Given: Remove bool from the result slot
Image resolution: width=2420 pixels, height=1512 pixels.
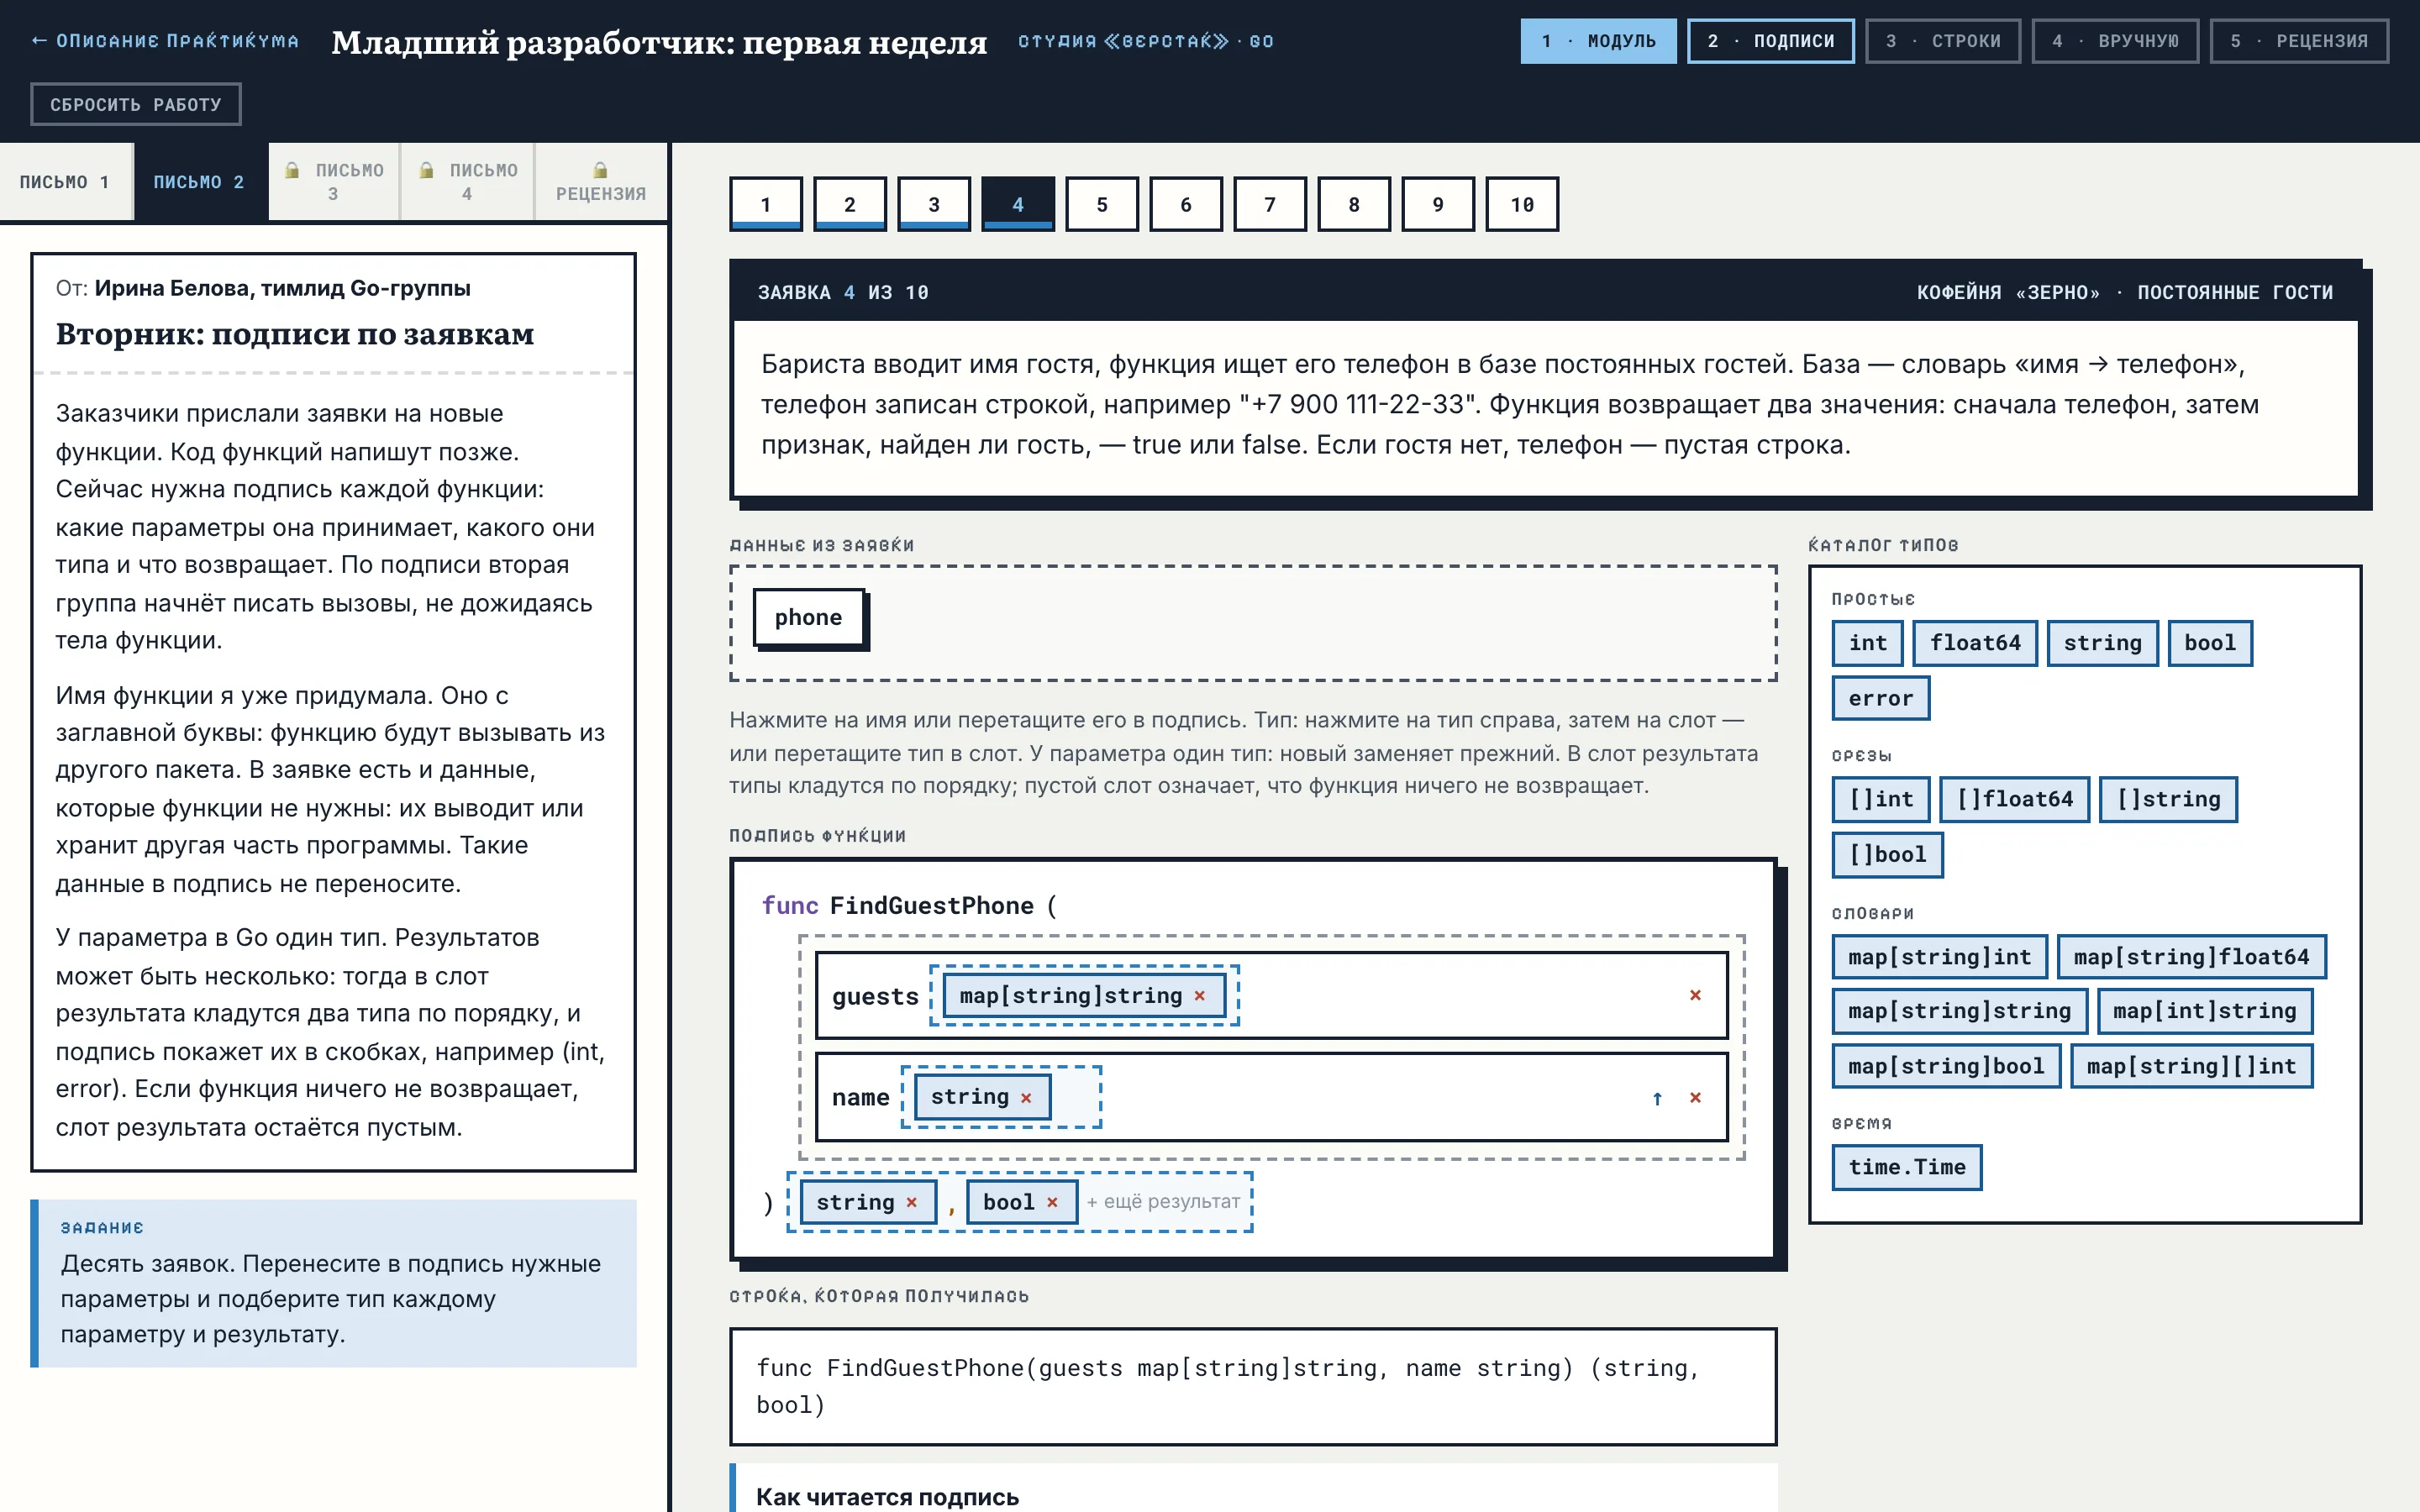Looking at the screenshot, I should (1052, 1202).
